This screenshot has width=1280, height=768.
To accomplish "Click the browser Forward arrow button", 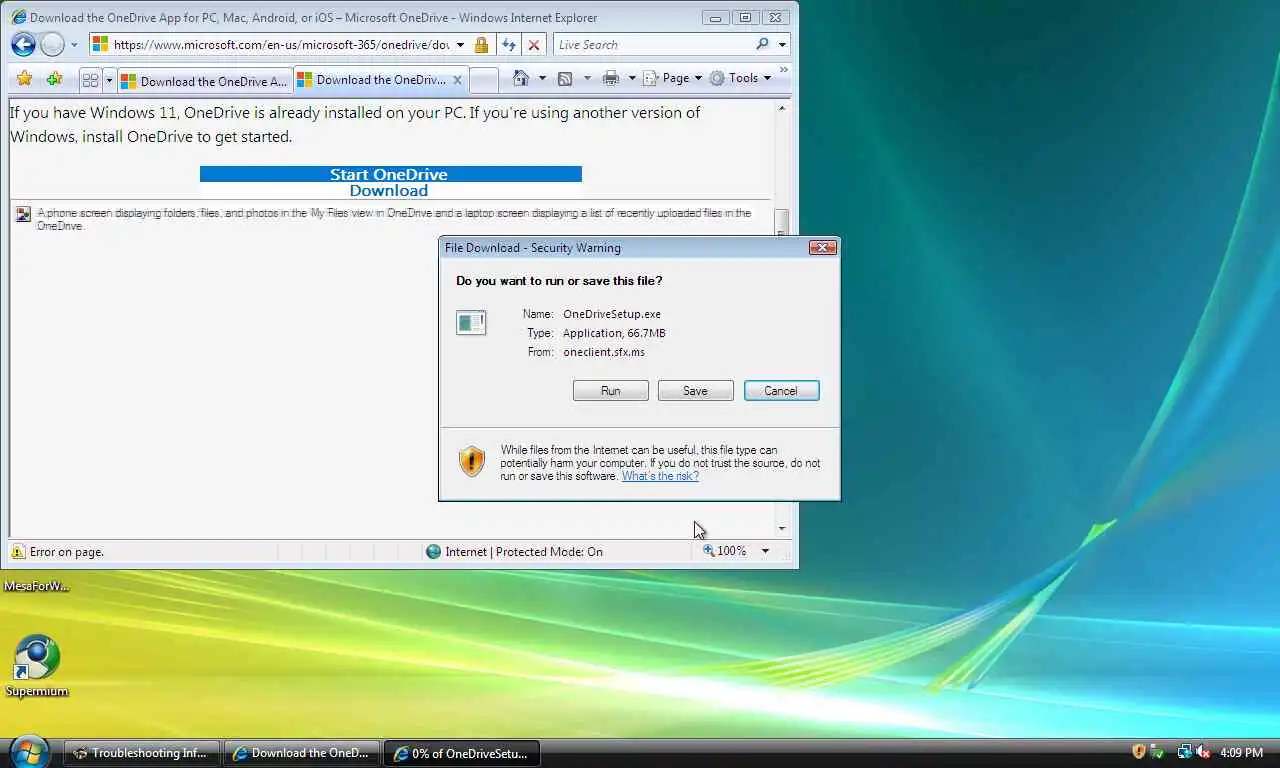I will coord(52,44).
